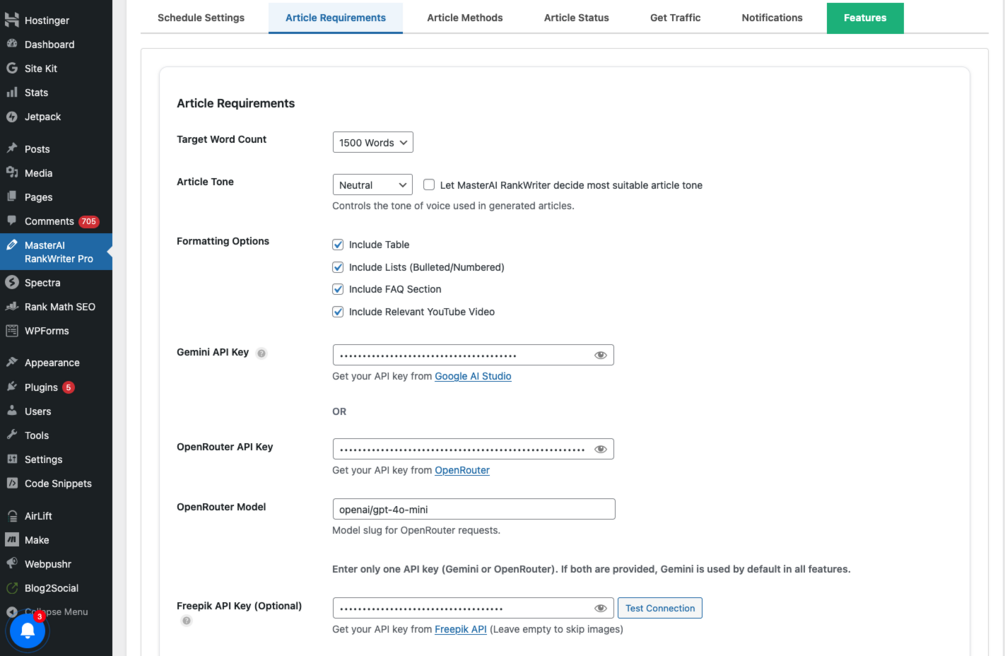Click the Plugins plug icon
This screenshot has height=656, width=1005.
click(12, 387)
